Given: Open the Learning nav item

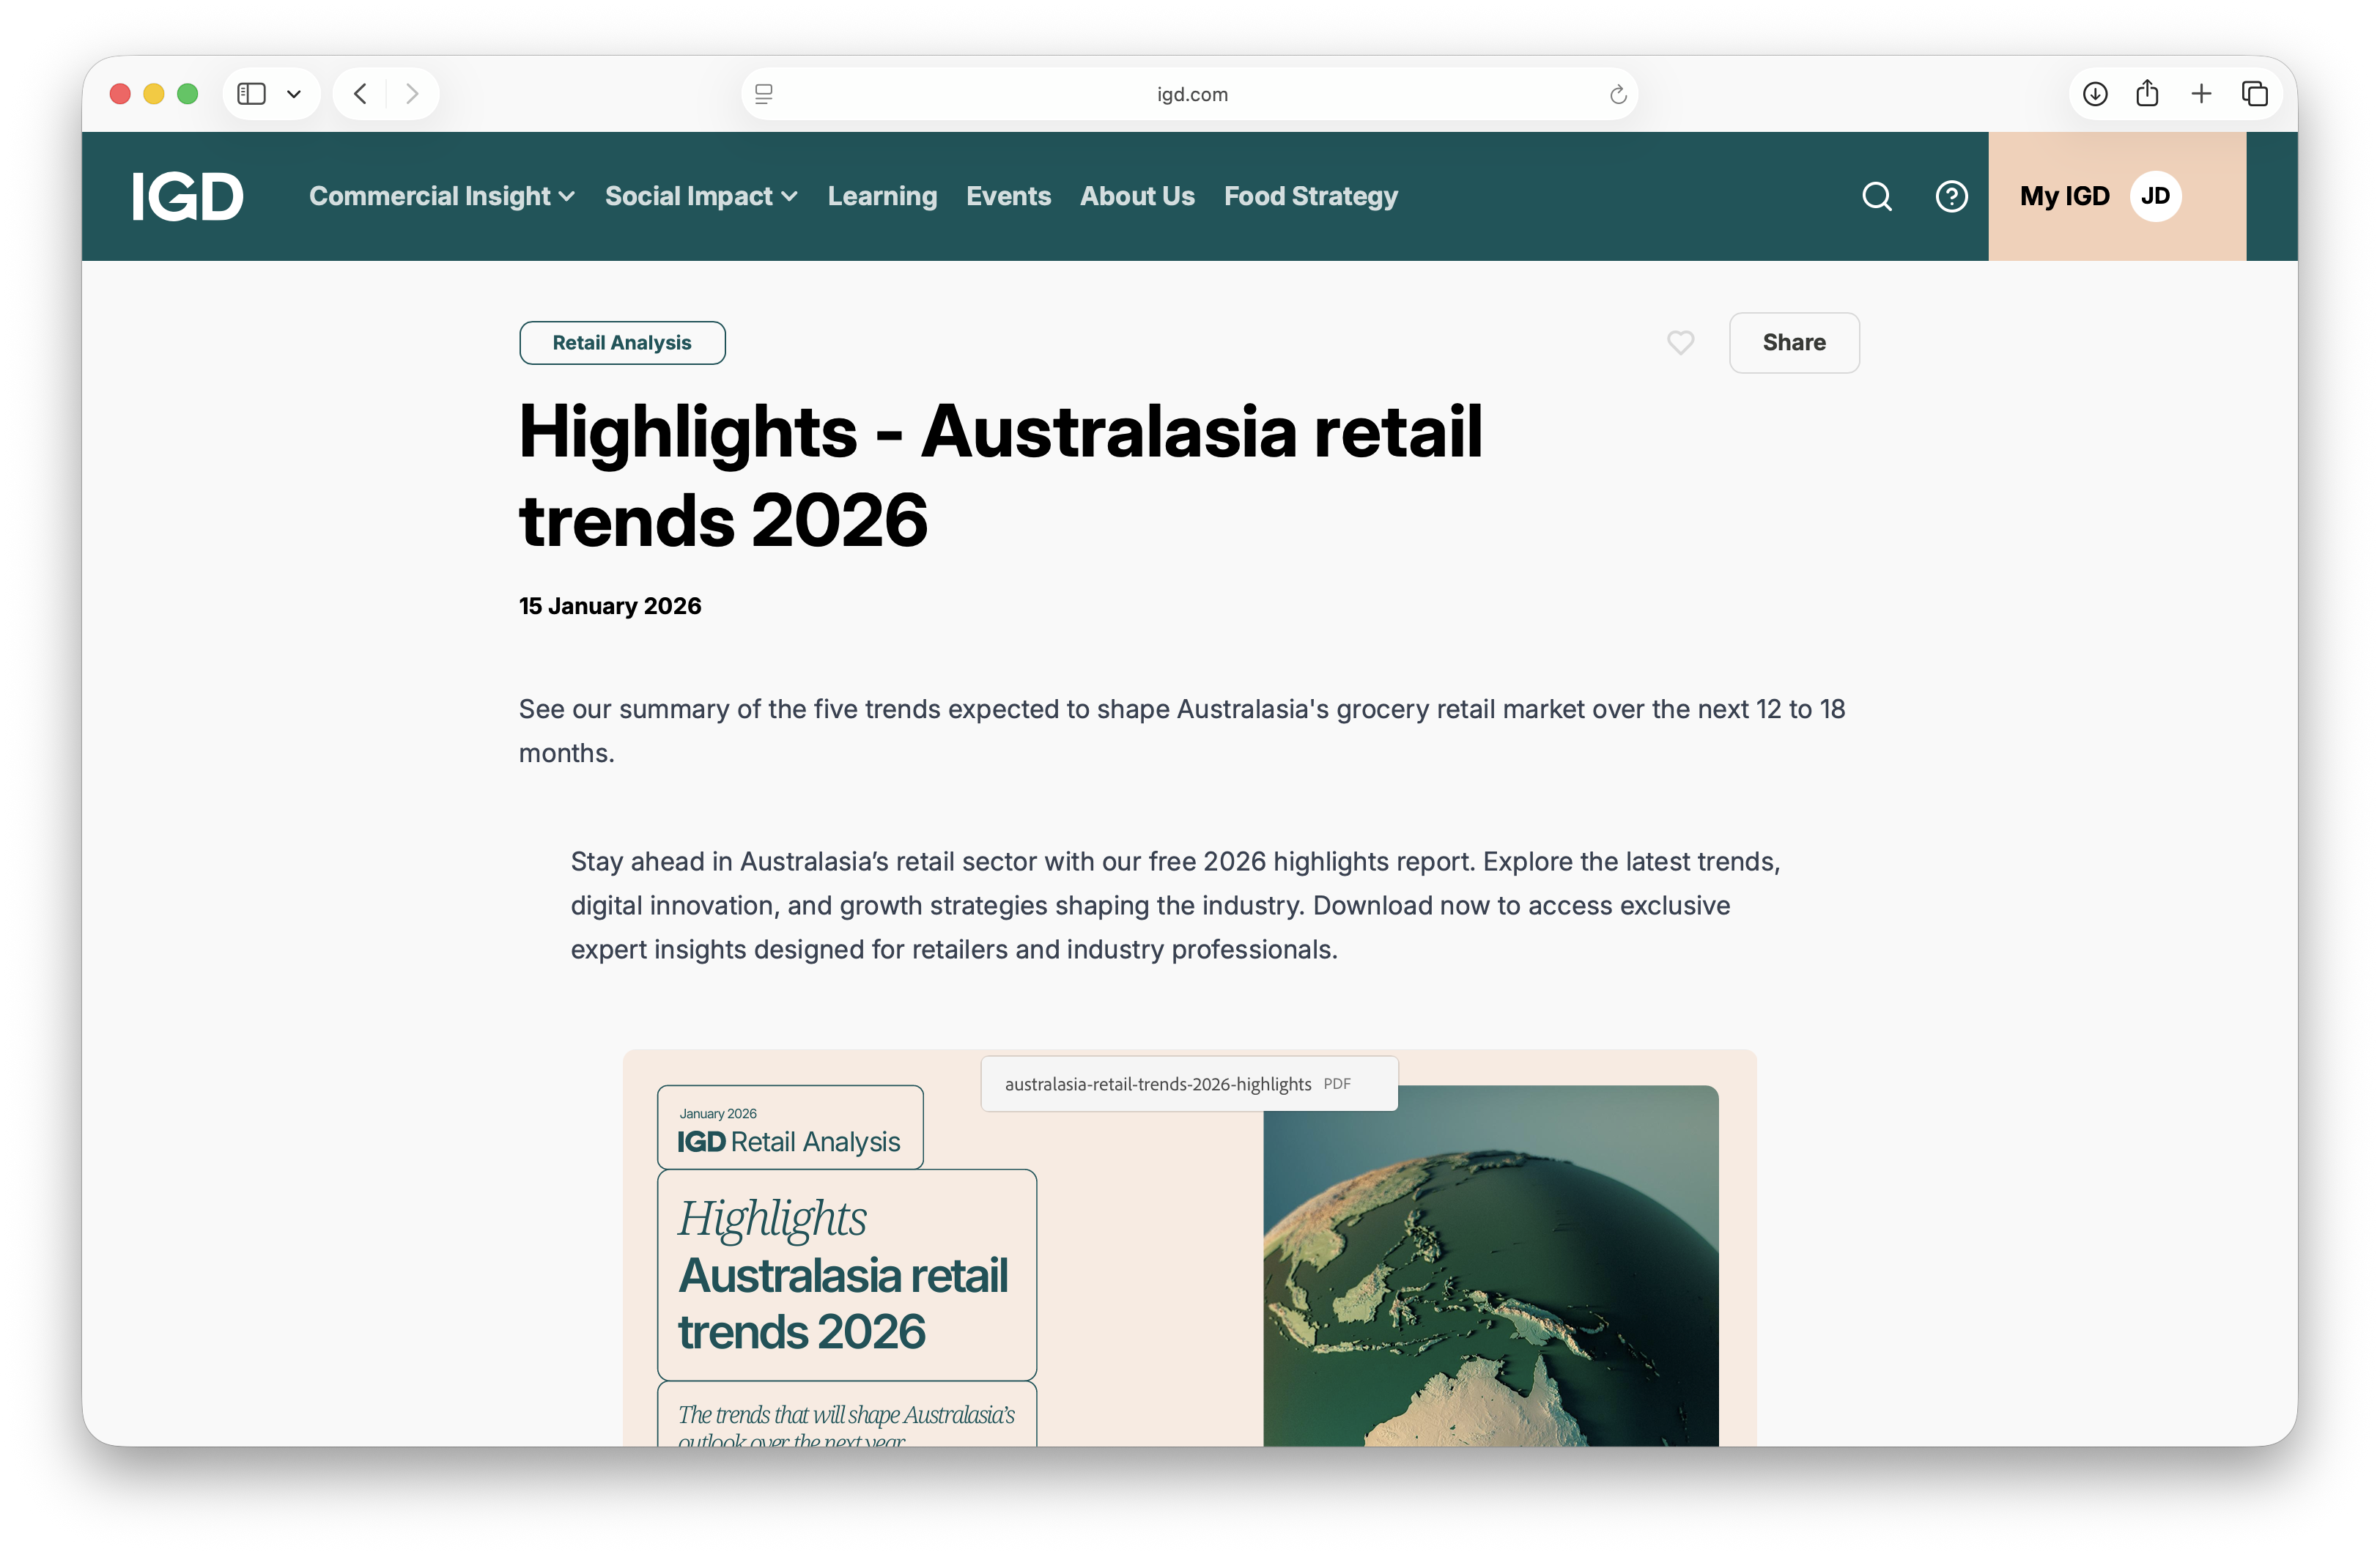Looking at the screenshot, I should coord(882,196).
